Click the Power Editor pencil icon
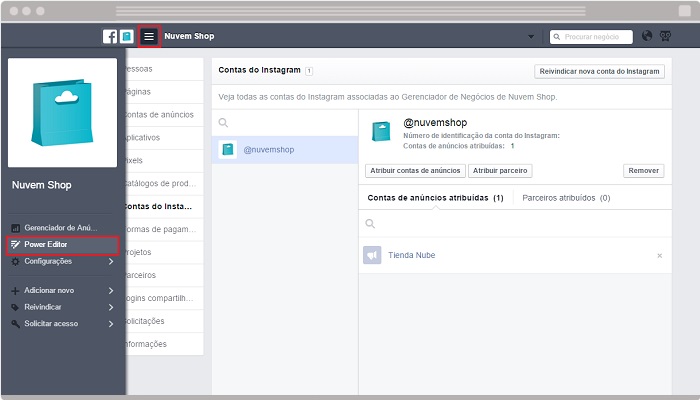This screenshot has height=400, width=700. (x=16, y=245)
